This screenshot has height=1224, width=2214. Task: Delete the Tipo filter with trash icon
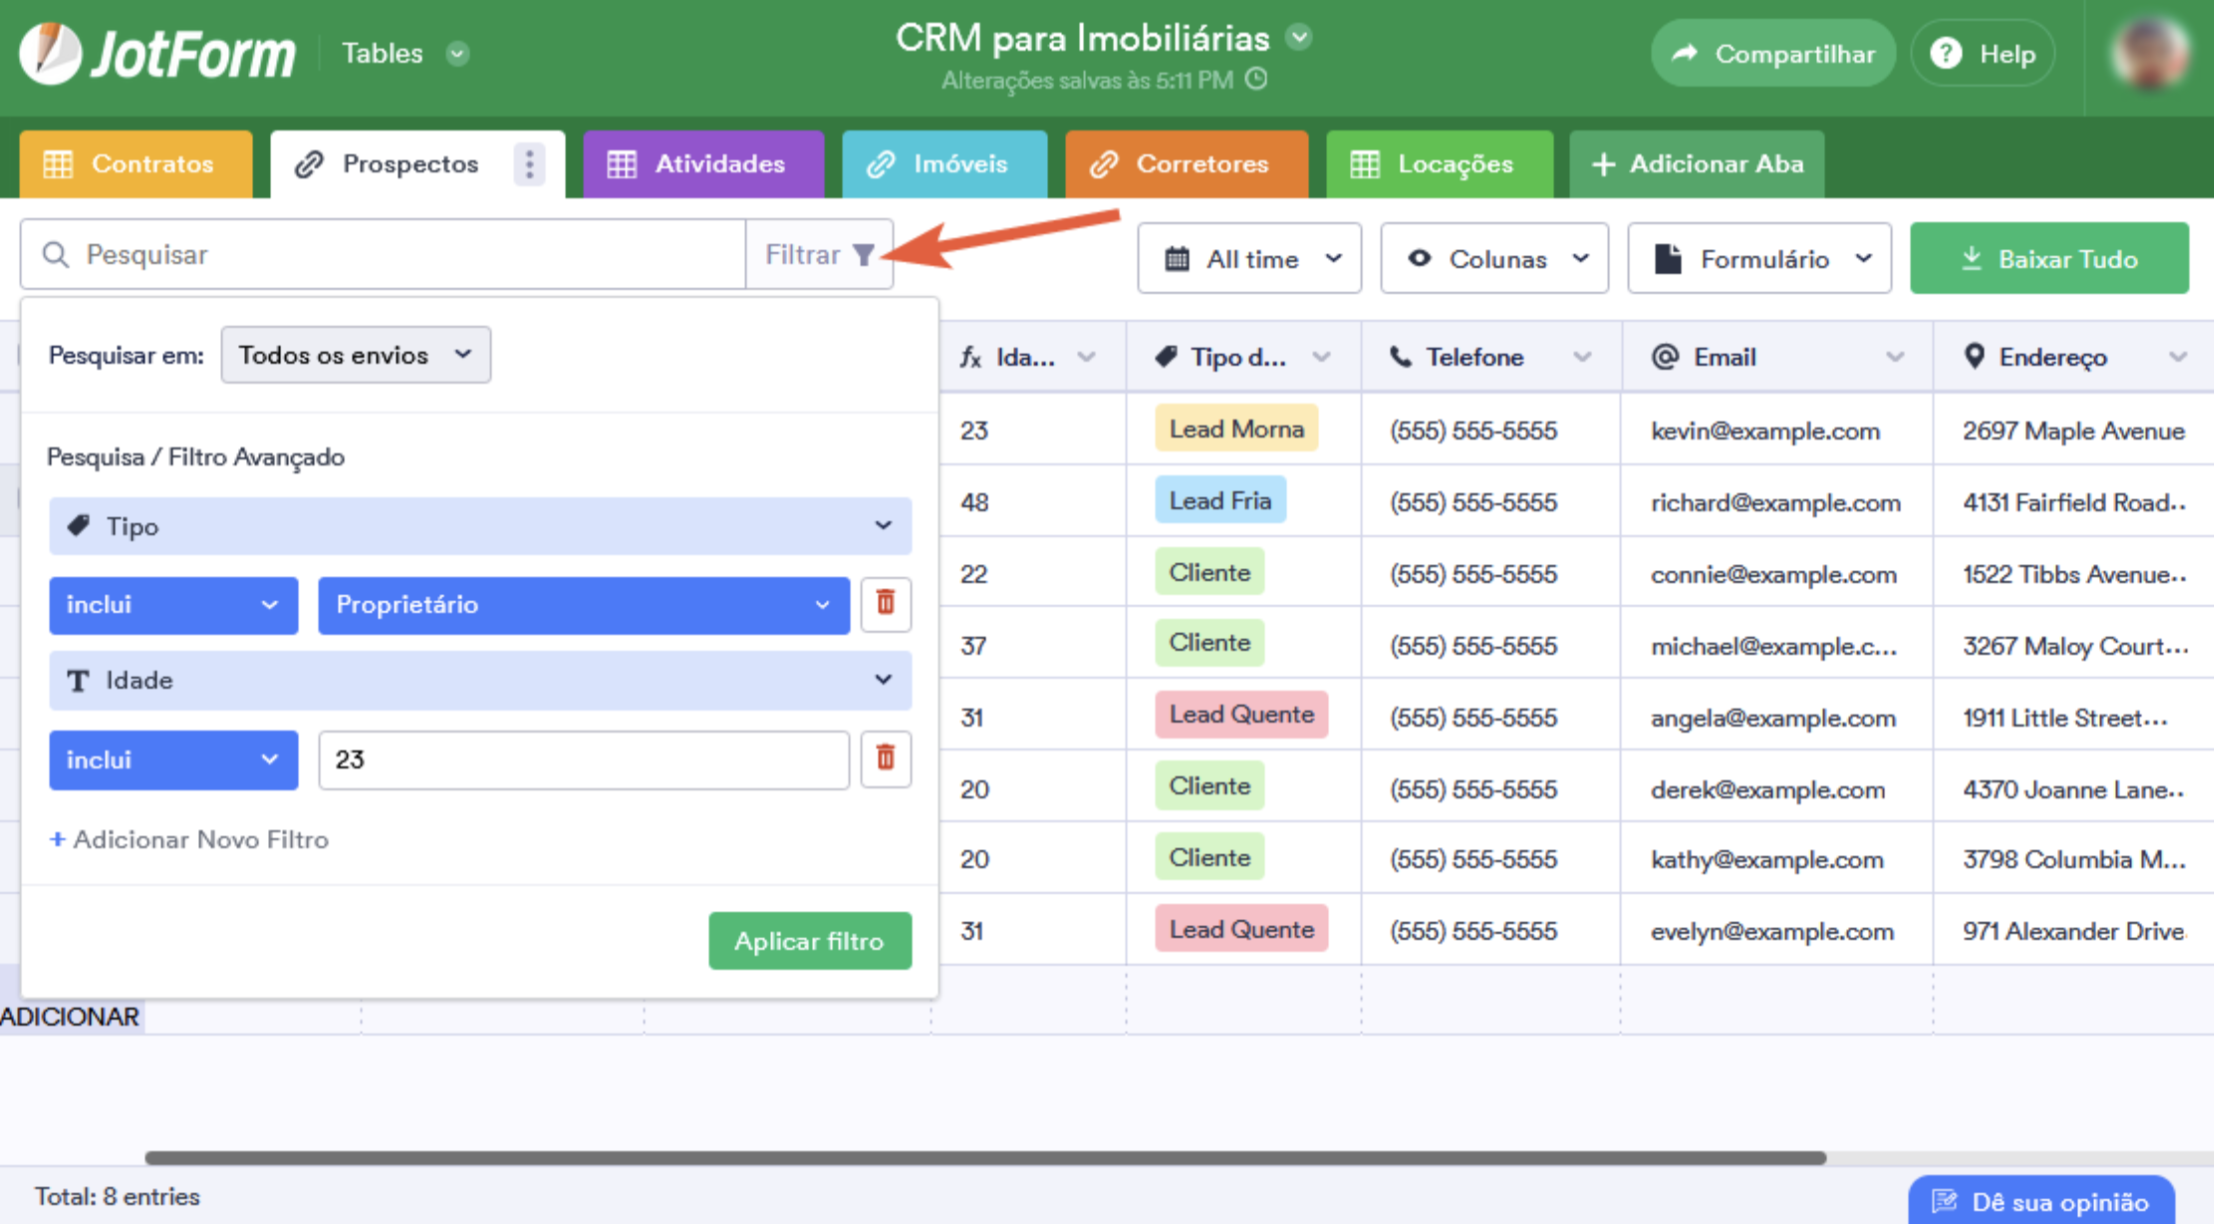pos(885,604)
